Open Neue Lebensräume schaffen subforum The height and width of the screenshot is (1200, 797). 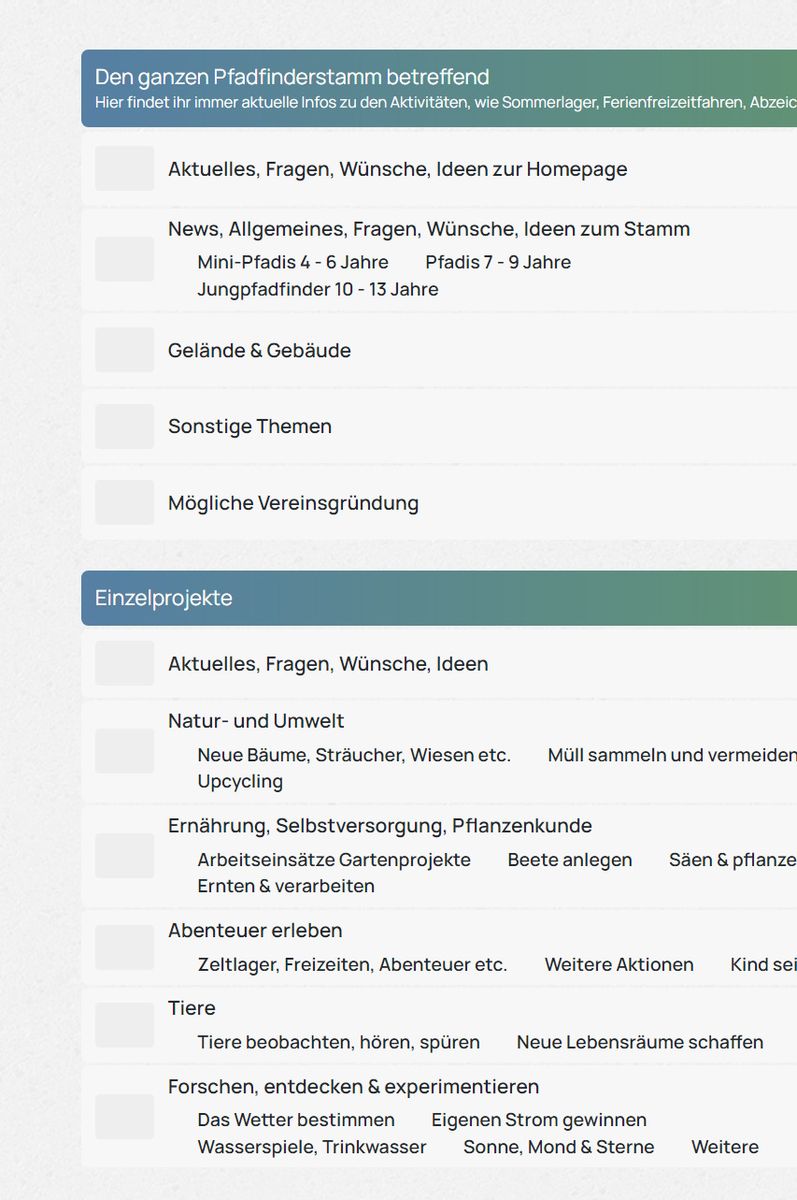pyautogui.click(x=640, y=1042)
